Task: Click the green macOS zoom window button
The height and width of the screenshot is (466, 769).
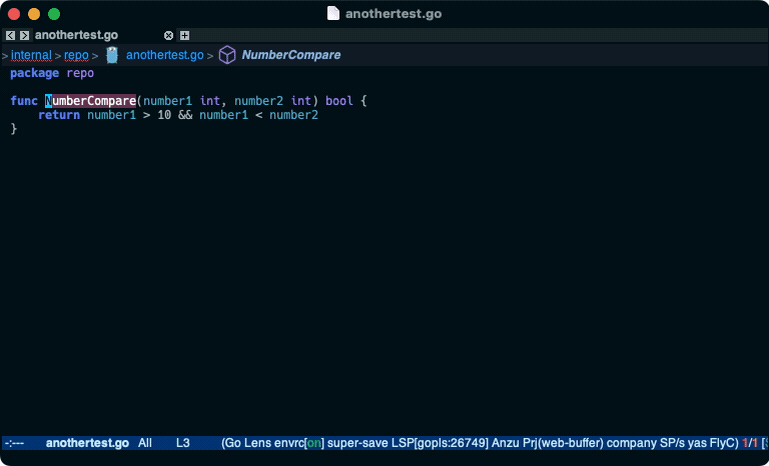Action: [54, 14]
